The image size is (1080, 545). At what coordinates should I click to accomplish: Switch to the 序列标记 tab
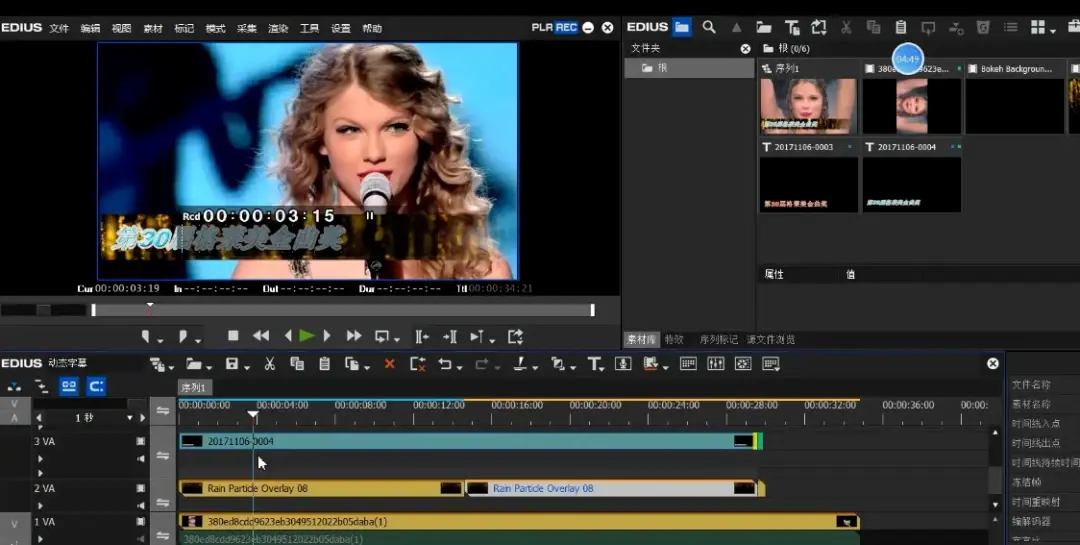(x=718, y=339)
